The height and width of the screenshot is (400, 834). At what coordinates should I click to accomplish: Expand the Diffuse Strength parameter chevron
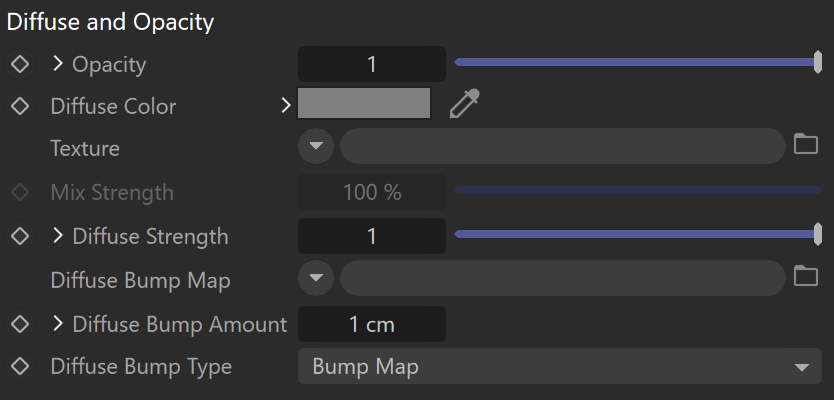click(x=58, y=235)
